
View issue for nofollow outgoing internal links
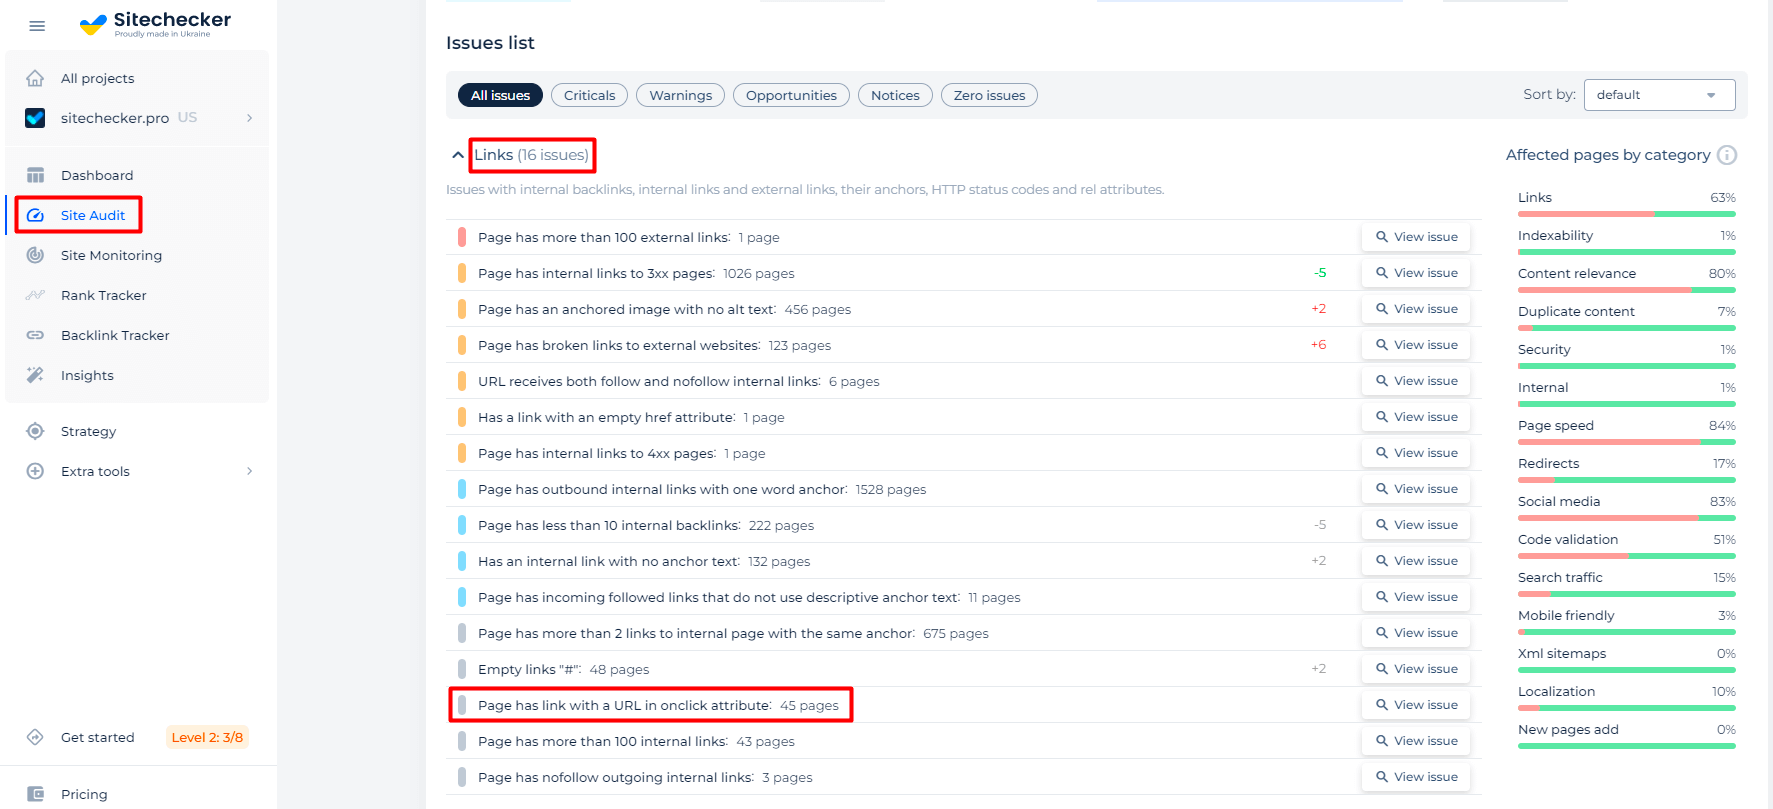(x=1416, y=777)
